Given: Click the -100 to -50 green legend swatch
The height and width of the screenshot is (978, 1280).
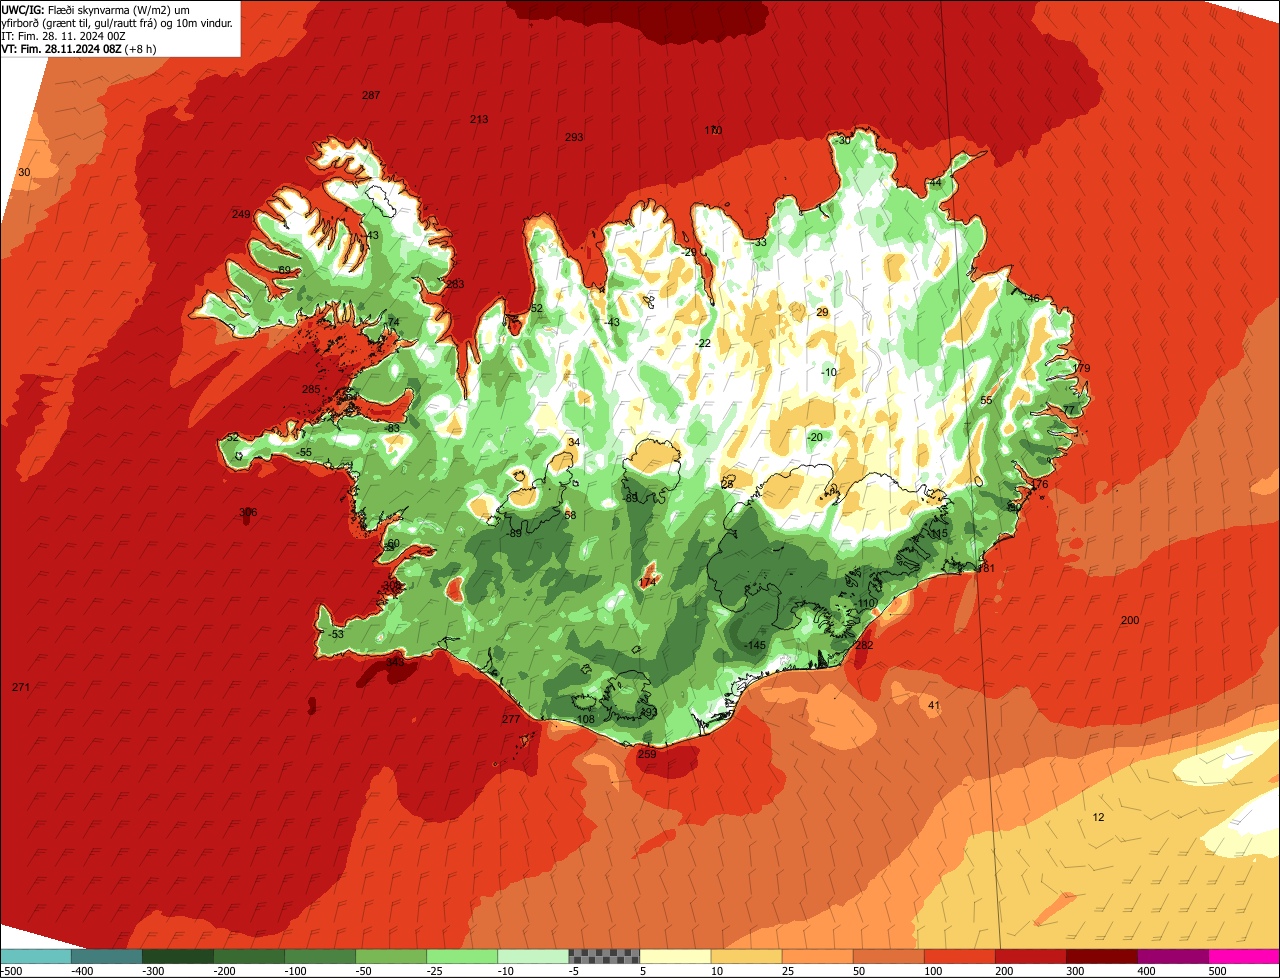Looking at the screenshot, I should [320, 956].
